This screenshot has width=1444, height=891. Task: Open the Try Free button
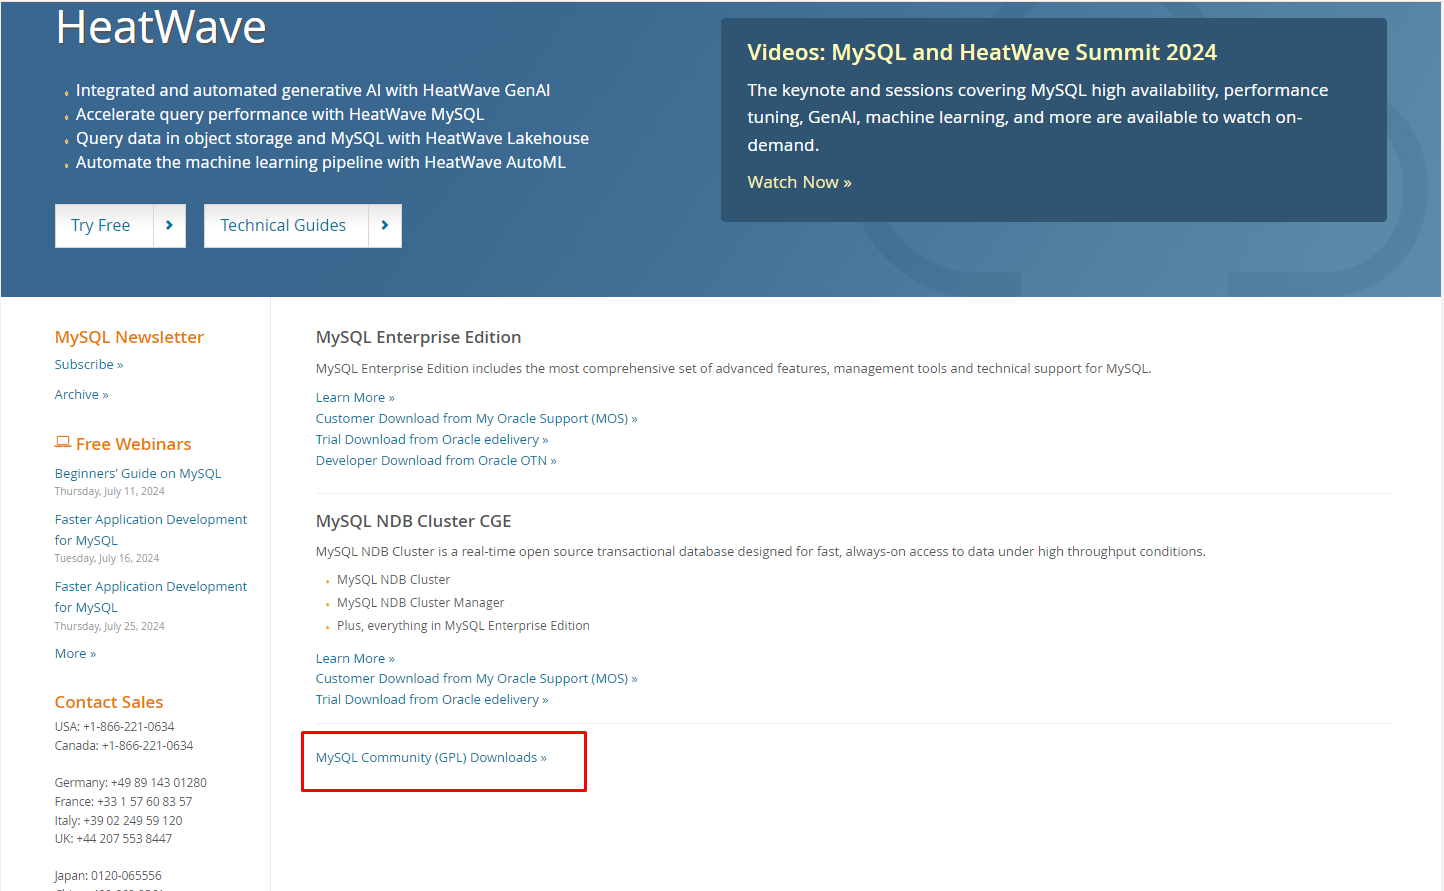pos(120,226)
